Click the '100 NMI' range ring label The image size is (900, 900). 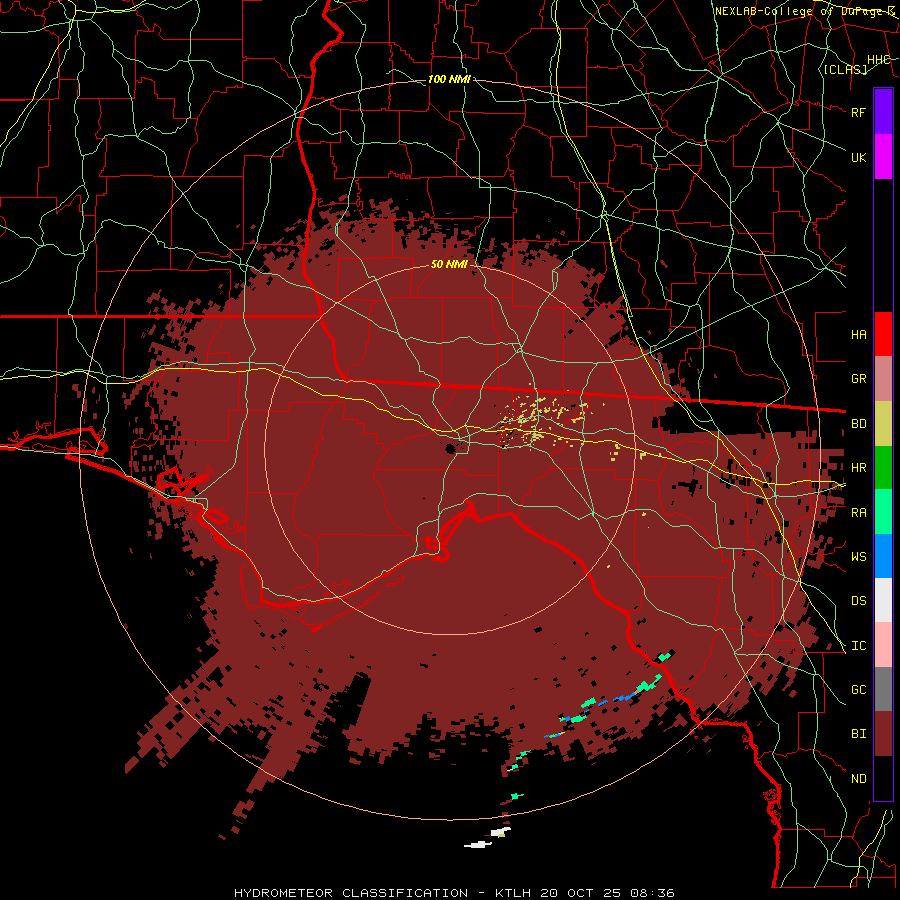(449, 79)
